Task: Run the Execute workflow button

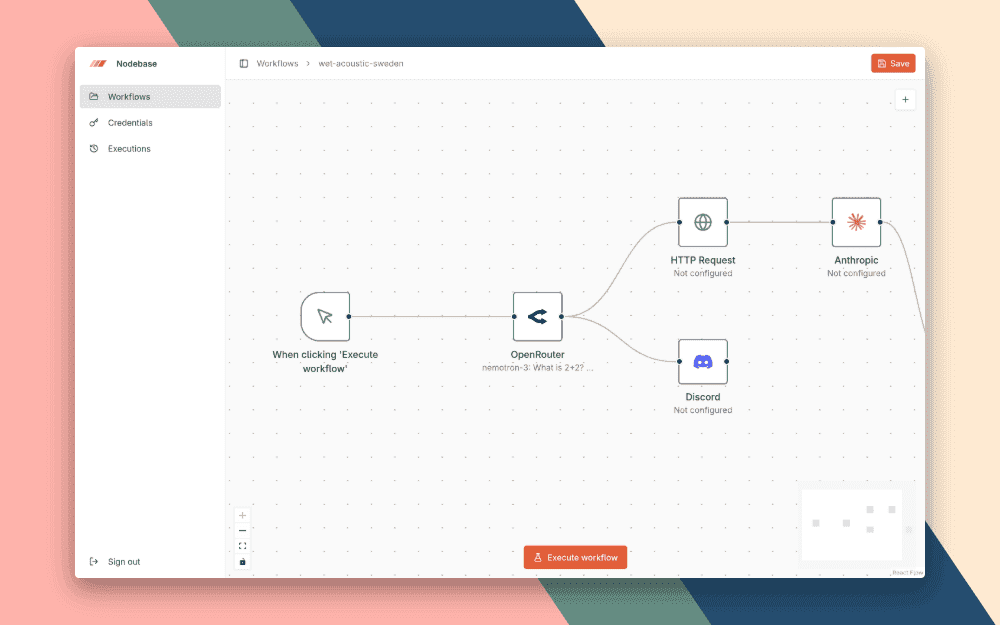Action: coord(575,557)
